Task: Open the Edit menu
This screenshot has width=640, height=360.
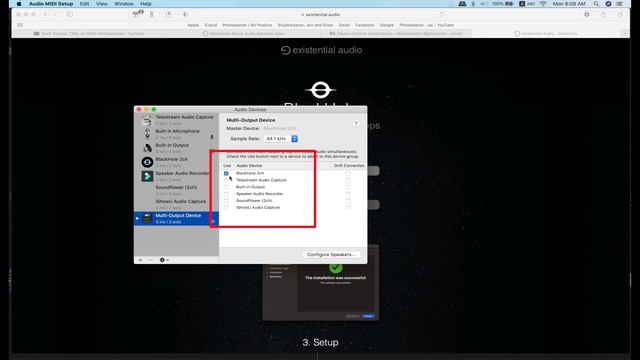Action: pyautogui.click(x=84, y=4)
